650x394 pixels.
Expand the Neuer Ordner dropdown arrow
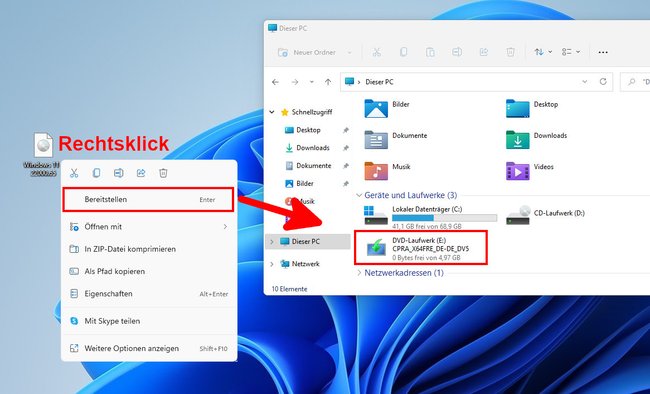349,53
